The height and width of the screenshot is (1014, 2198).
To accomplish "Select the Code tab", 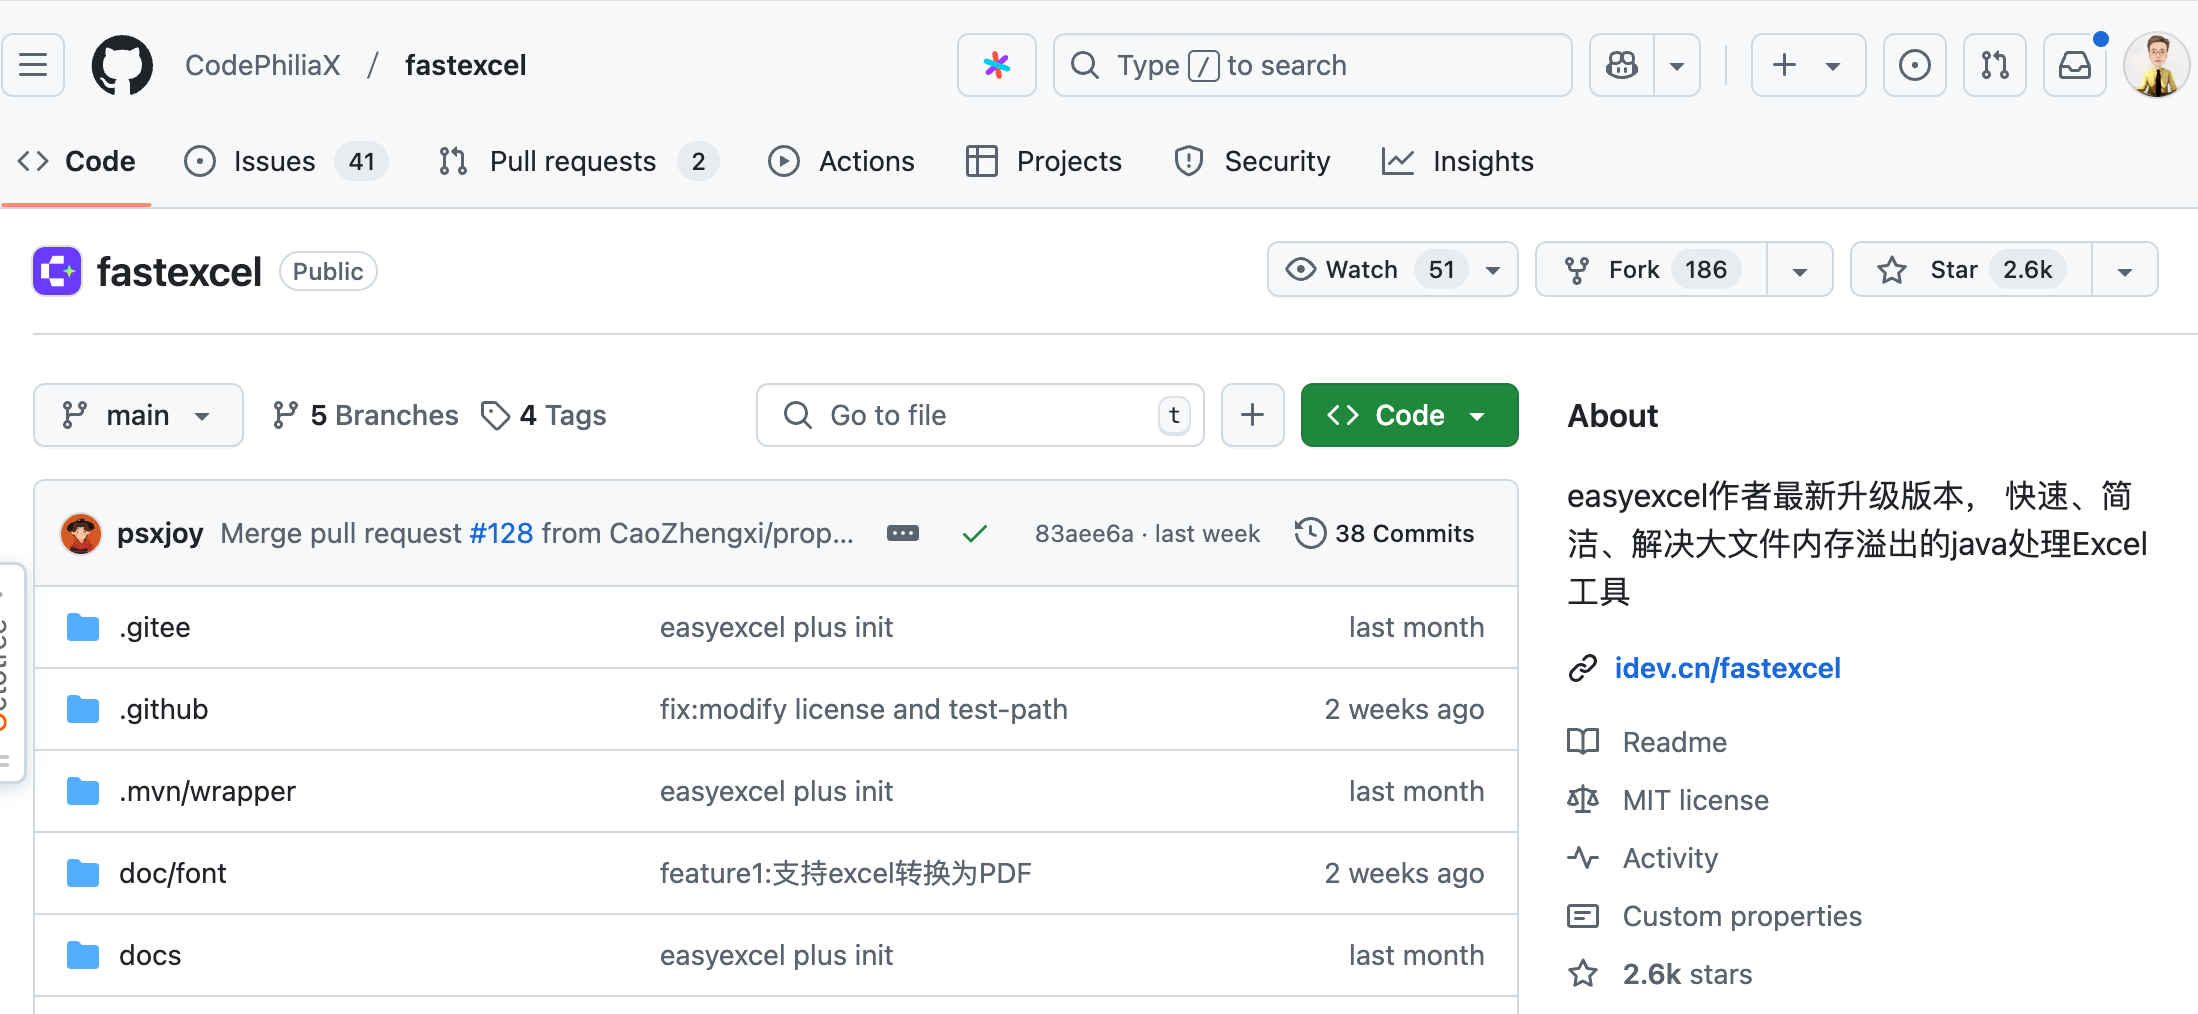I will click(77, 161).
